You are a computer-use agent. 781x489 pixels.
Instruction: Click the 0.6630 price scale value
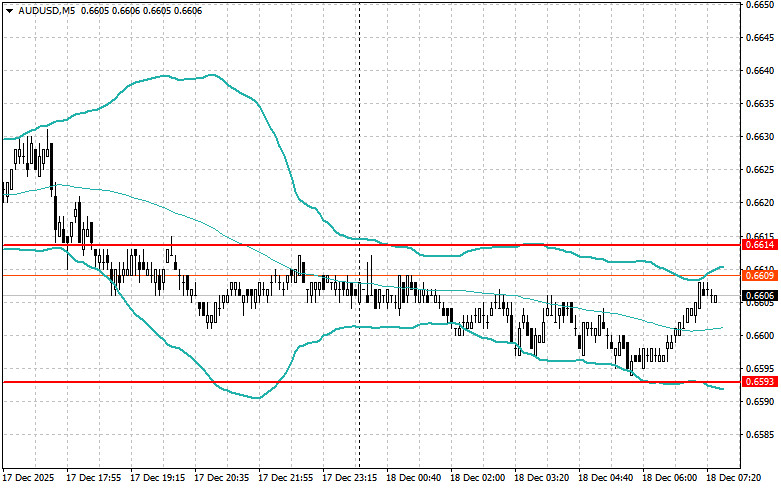(x=760, y=136)
